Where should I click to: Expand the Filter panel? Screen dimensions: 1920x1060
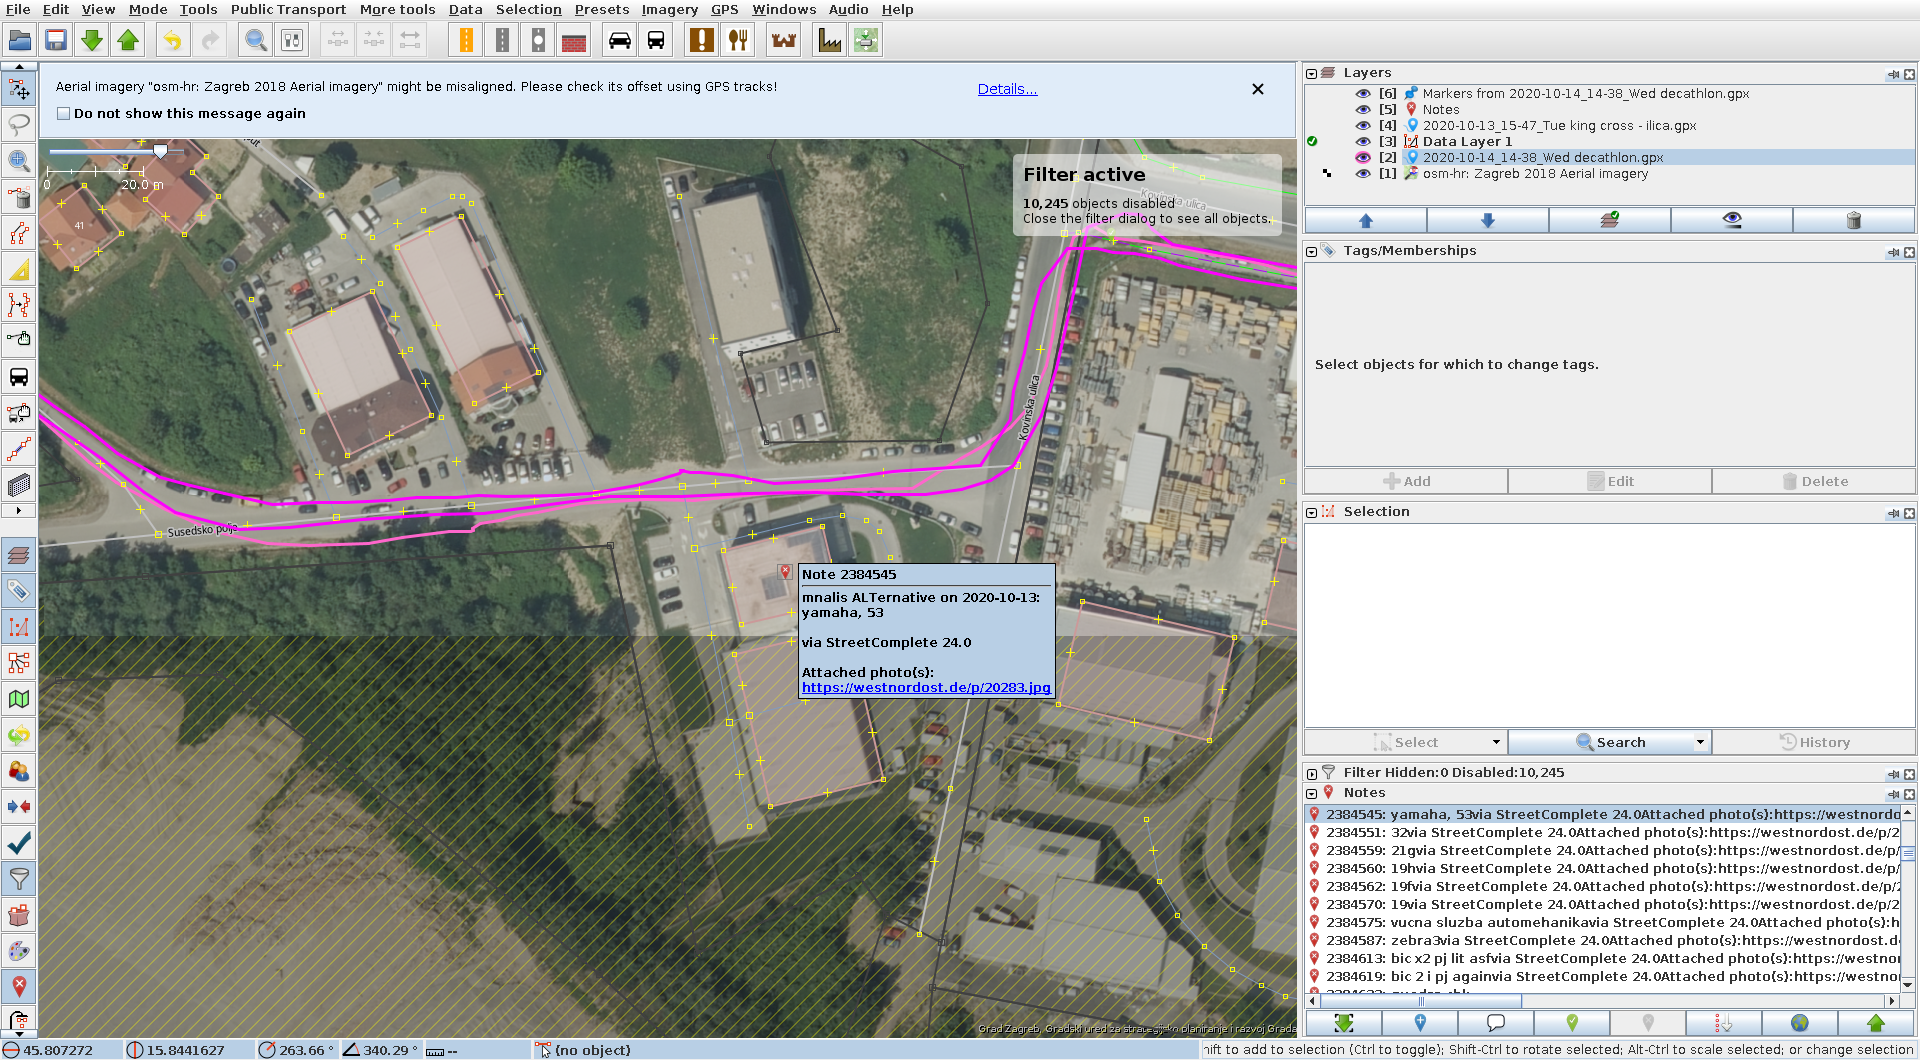(1312, 773)
